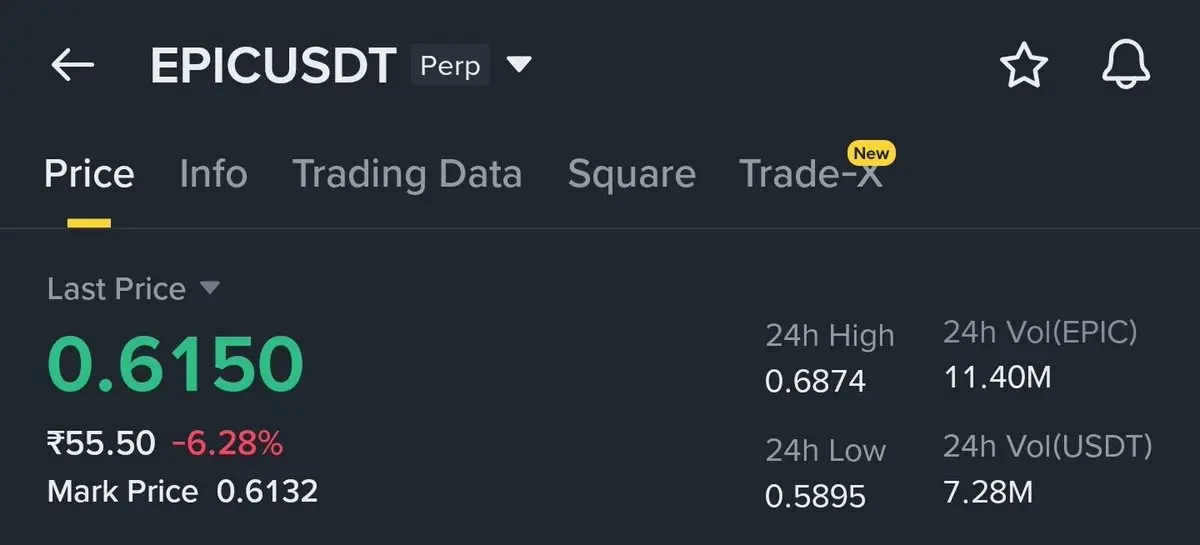Screen dimensions: 1200x545
Task: Click the 24h Low value 0.5895
Action: point(815,495)
